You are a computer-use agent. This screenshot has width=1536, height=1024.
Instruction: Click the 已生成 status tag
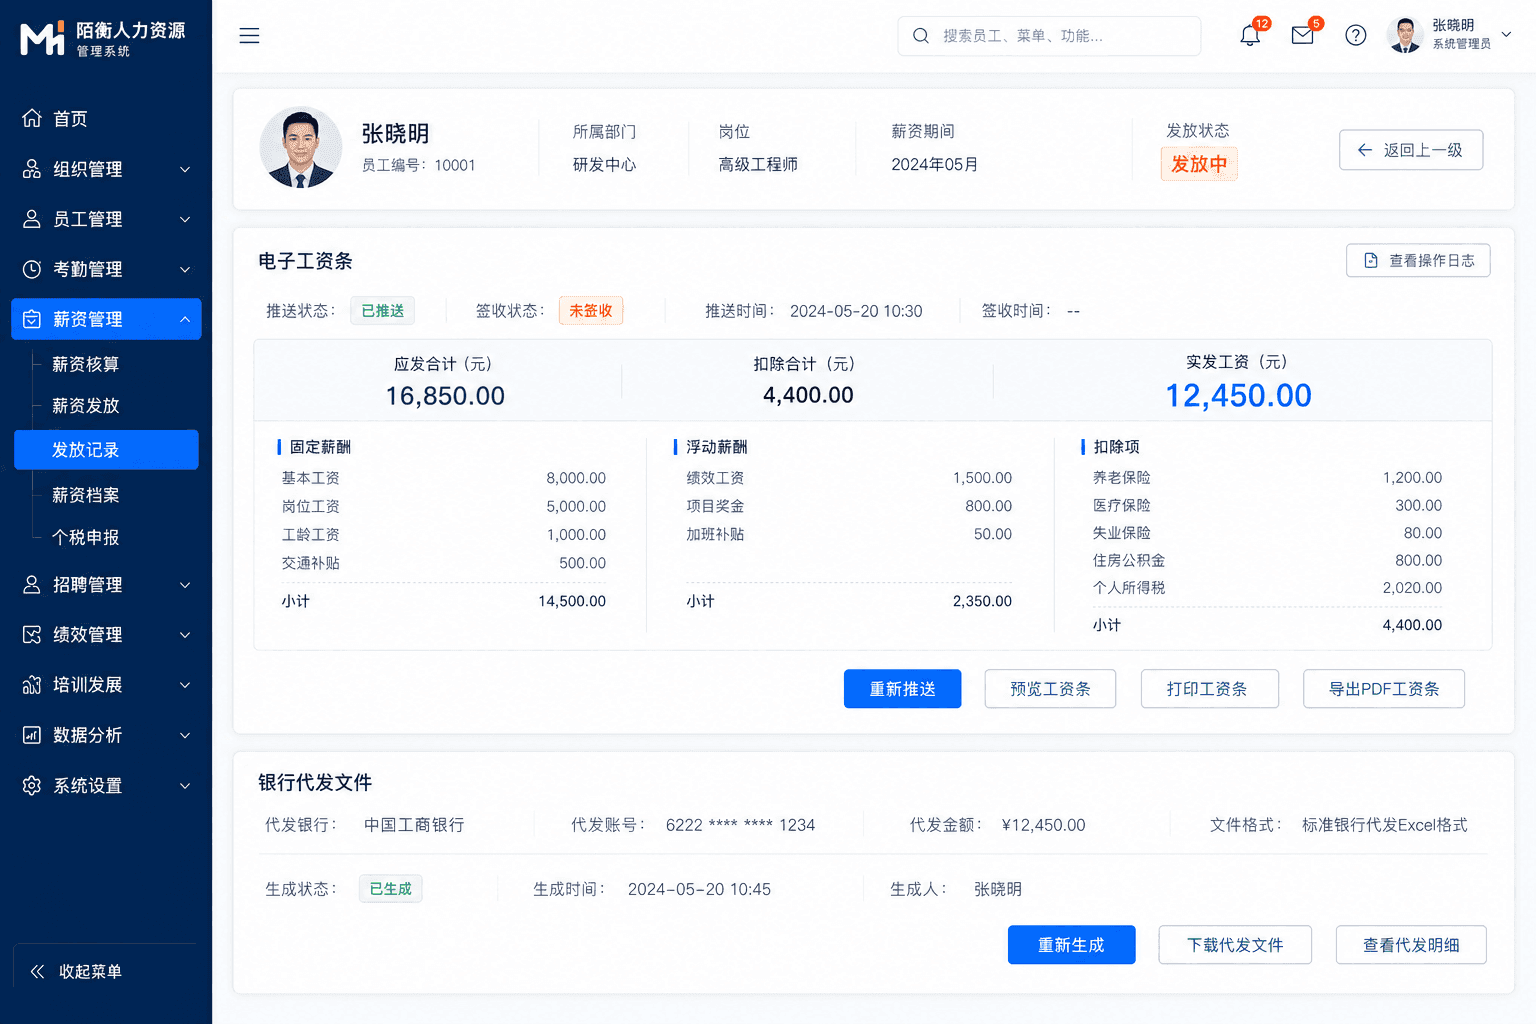[390, 889]
